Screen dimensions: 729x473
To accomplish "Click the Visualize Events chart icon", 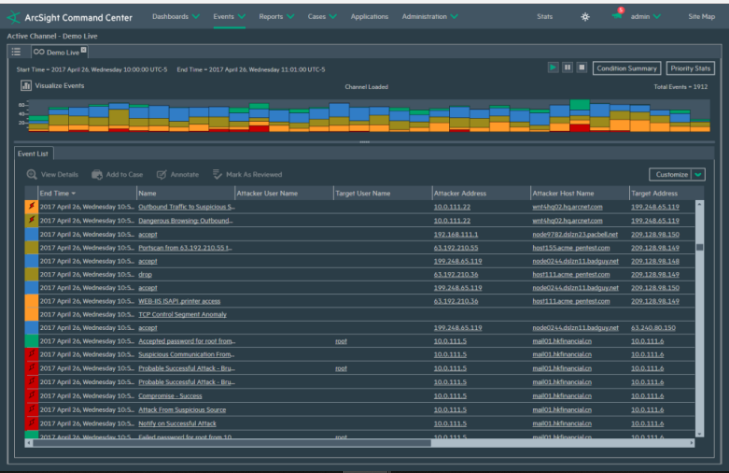I will (26, 86).
